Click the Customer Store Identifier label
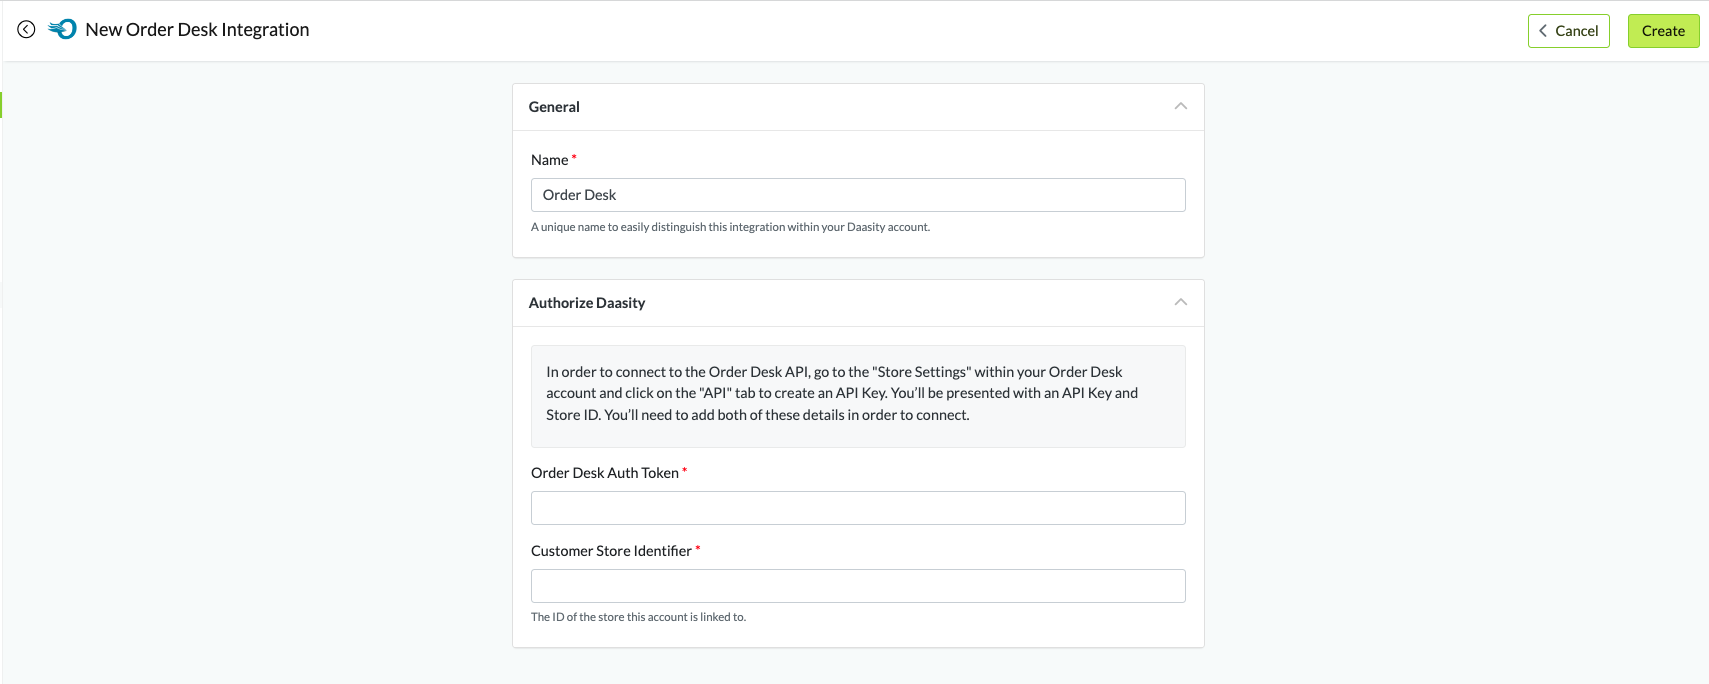 (610, 551)
